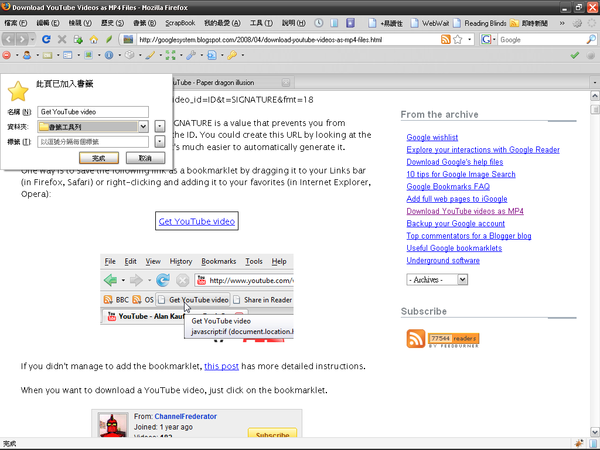This screenshot has width=600, height=450.
Task: Click the orange RSS Subscribe feed icon
Action: (x=416, y=338)
